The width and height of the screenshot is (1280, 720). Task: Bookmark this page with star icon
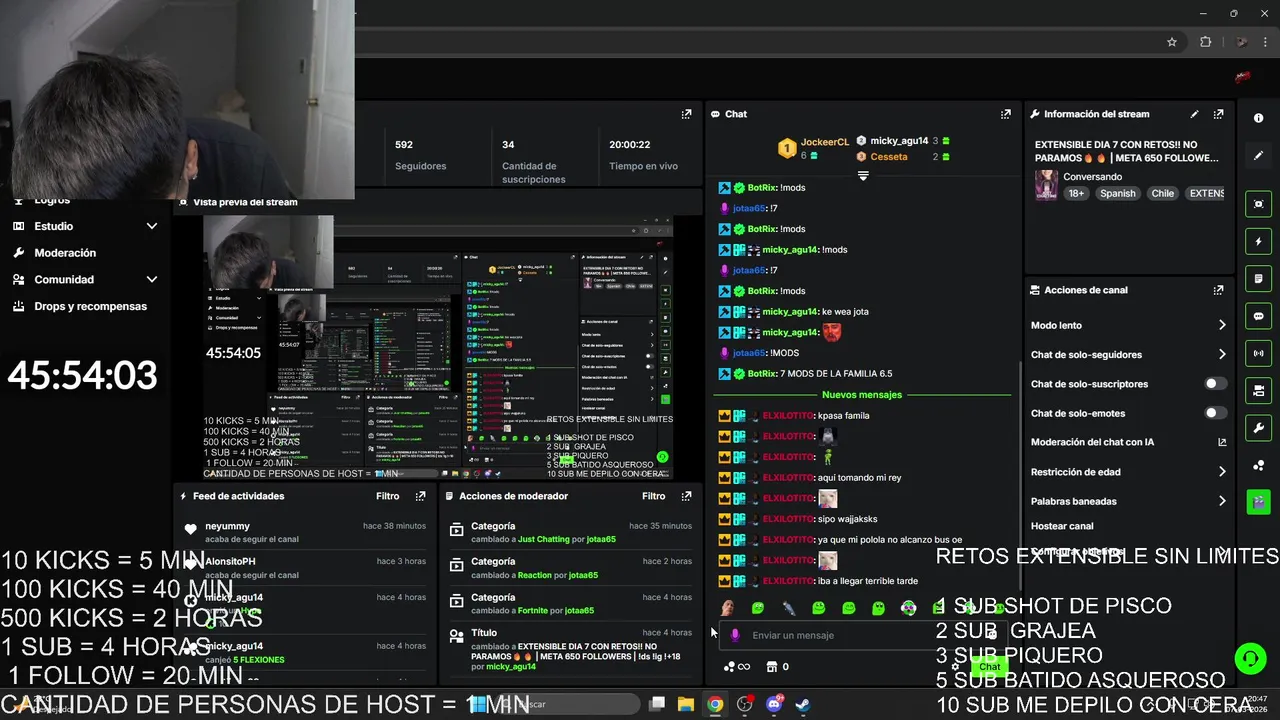click(x=1172, y=42)
